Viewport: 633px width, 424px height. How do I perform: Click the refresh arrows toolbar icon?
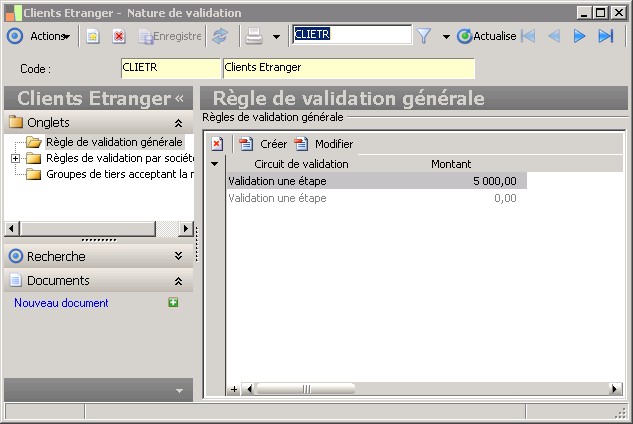point(220,36)
